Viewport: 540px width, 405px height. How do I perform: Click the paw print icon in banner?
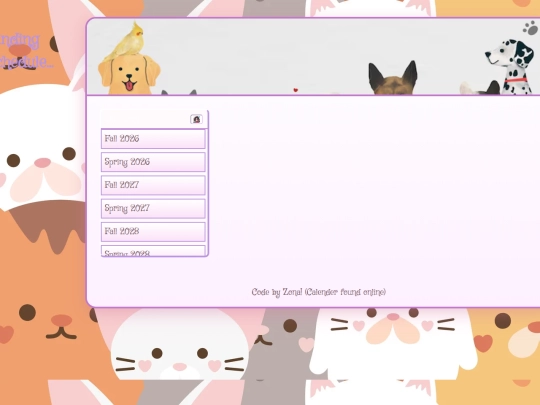530,28
